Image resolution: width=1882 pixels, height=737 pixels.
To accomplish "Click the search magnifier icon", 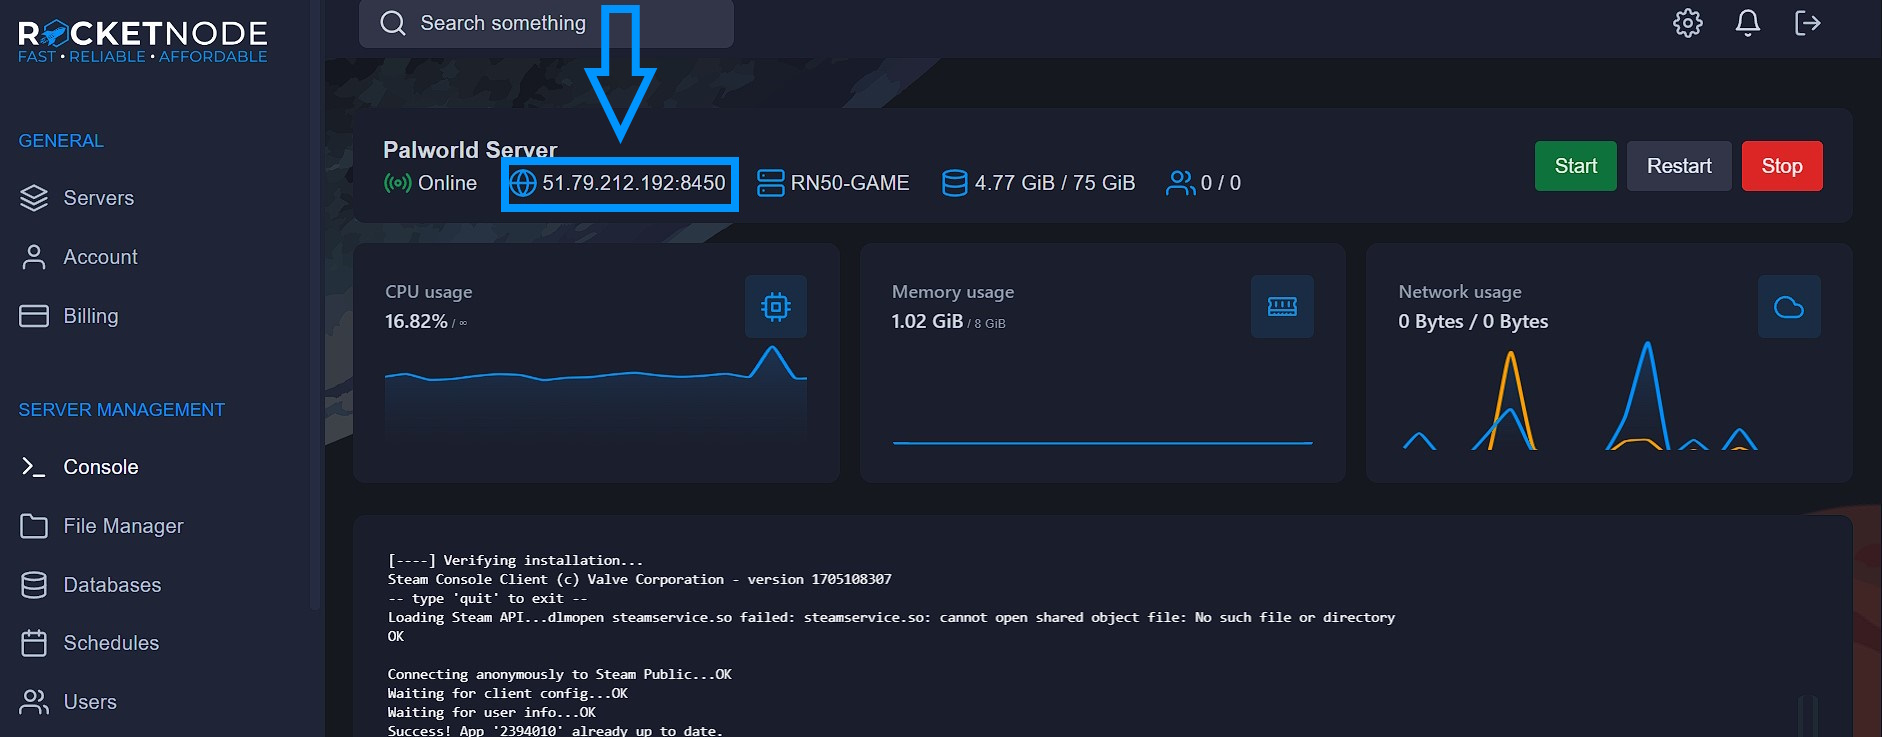I will [x=393, y=23].
